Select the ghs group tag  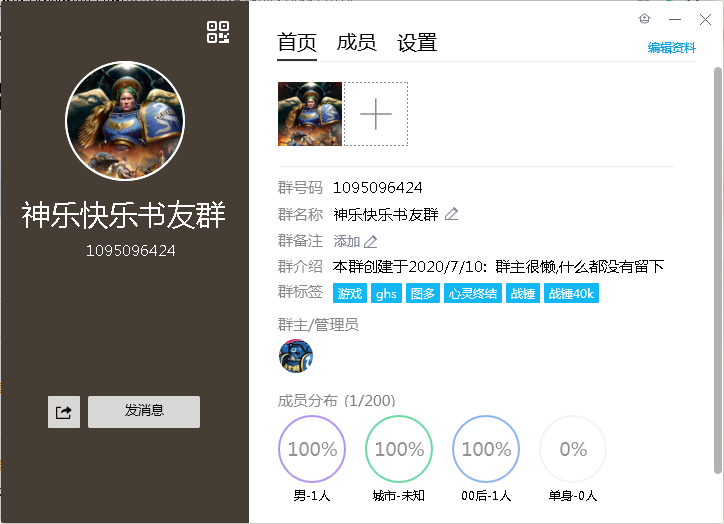click(386, 294)
